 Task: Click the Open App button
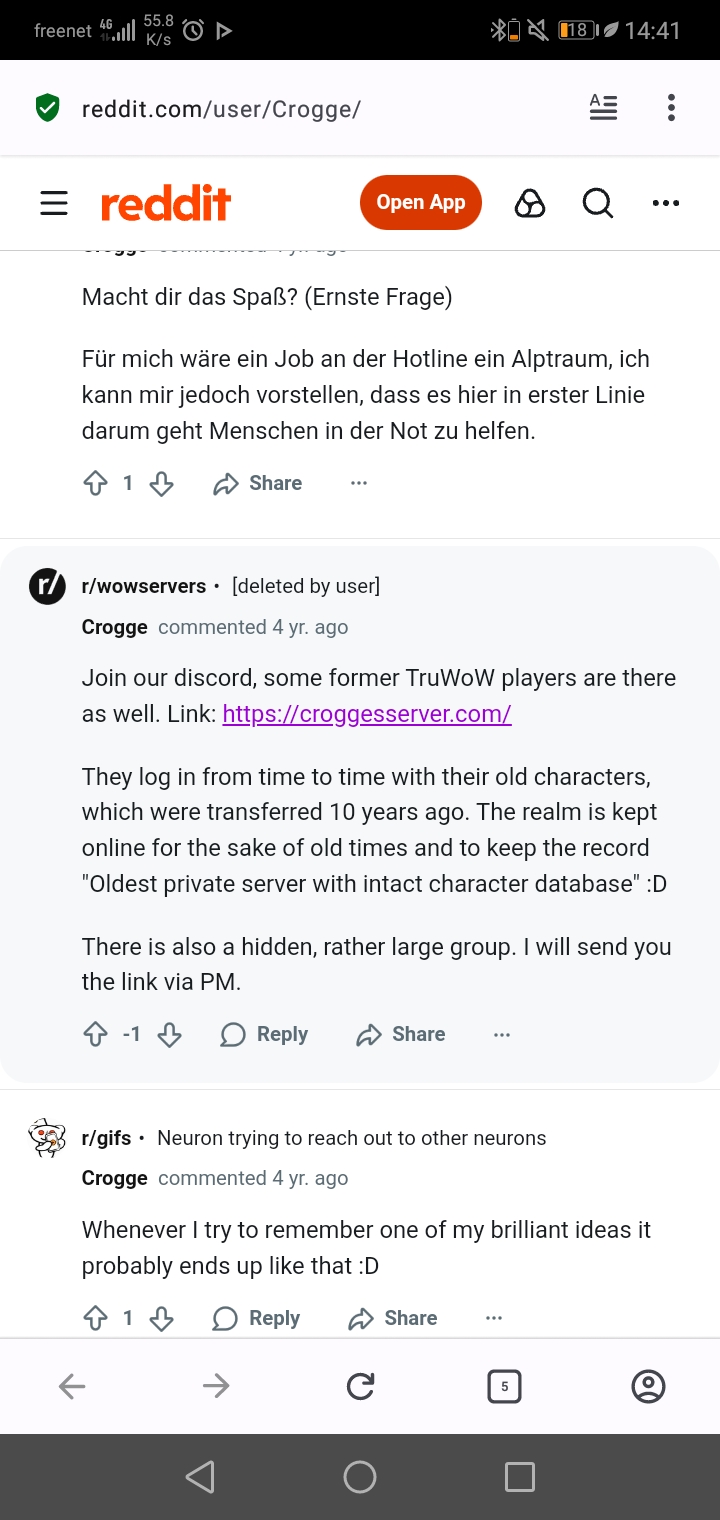(x=420, y=202)
